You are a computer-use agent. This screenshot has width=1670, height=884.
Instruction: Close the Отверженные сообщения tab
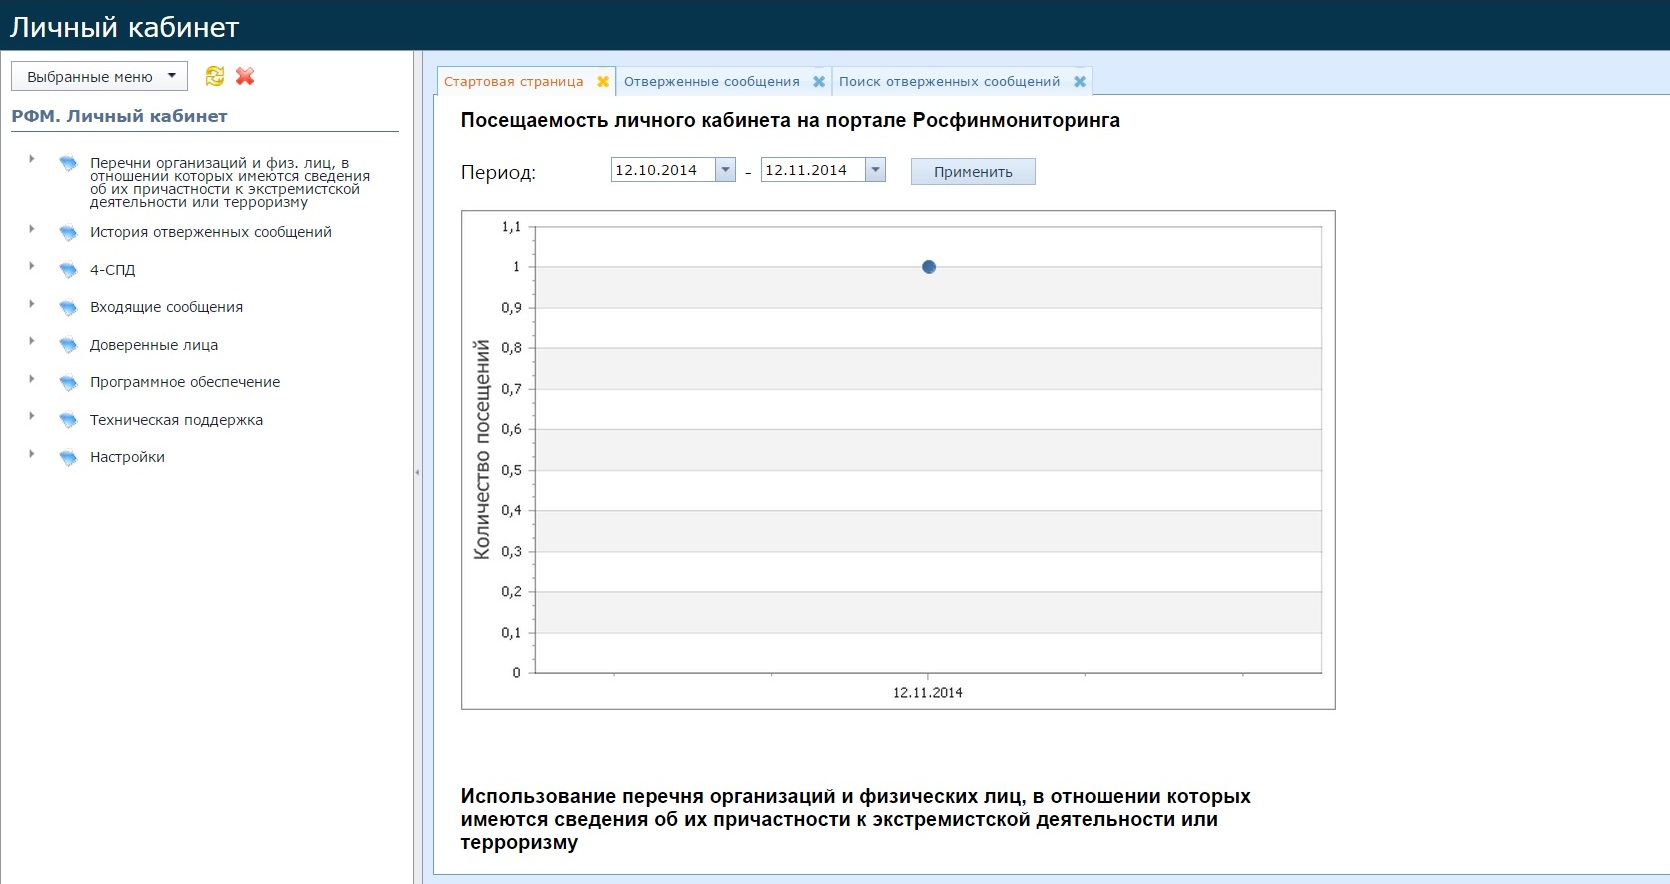[x=819, y=82]
